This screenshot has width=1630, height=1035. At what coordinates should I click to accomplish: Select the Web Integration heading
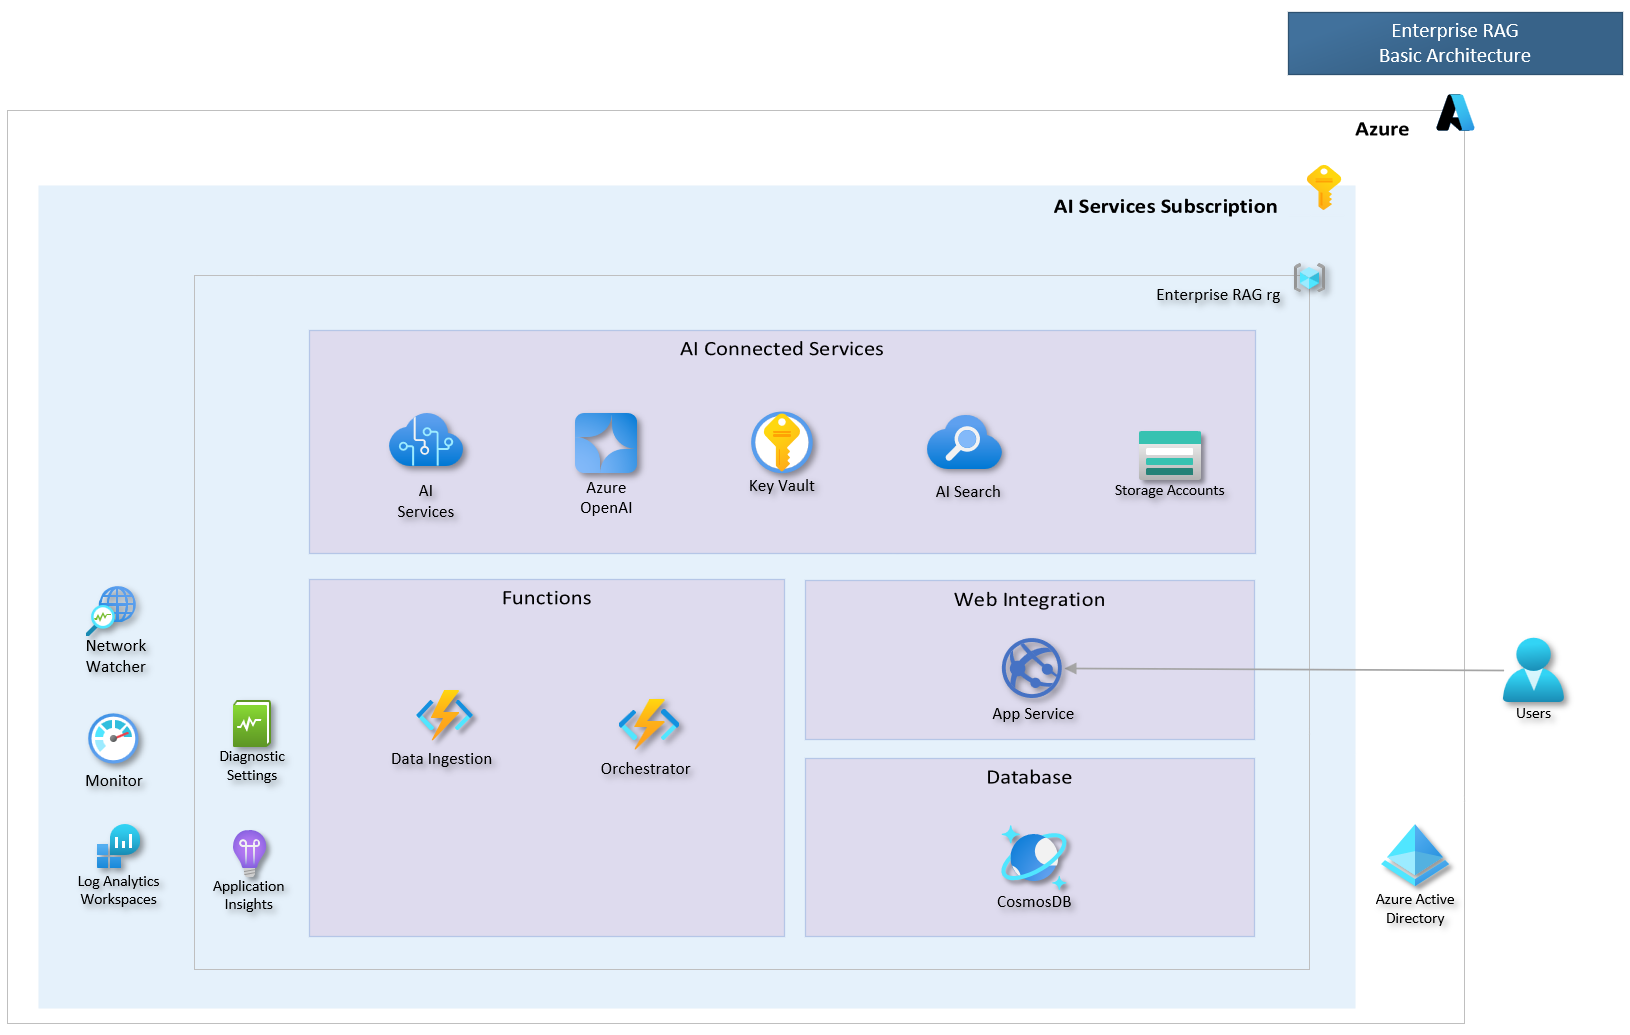1030,600
